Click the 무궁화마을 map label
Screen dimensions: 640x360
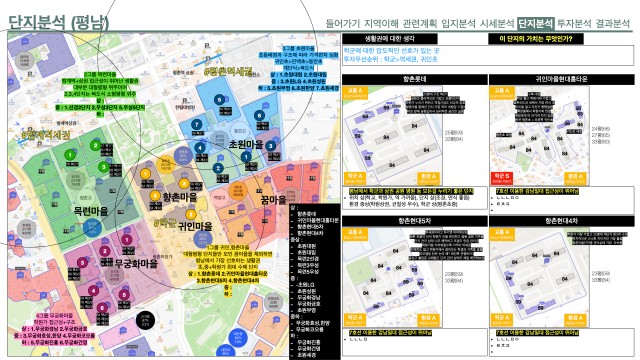point(136,263)
